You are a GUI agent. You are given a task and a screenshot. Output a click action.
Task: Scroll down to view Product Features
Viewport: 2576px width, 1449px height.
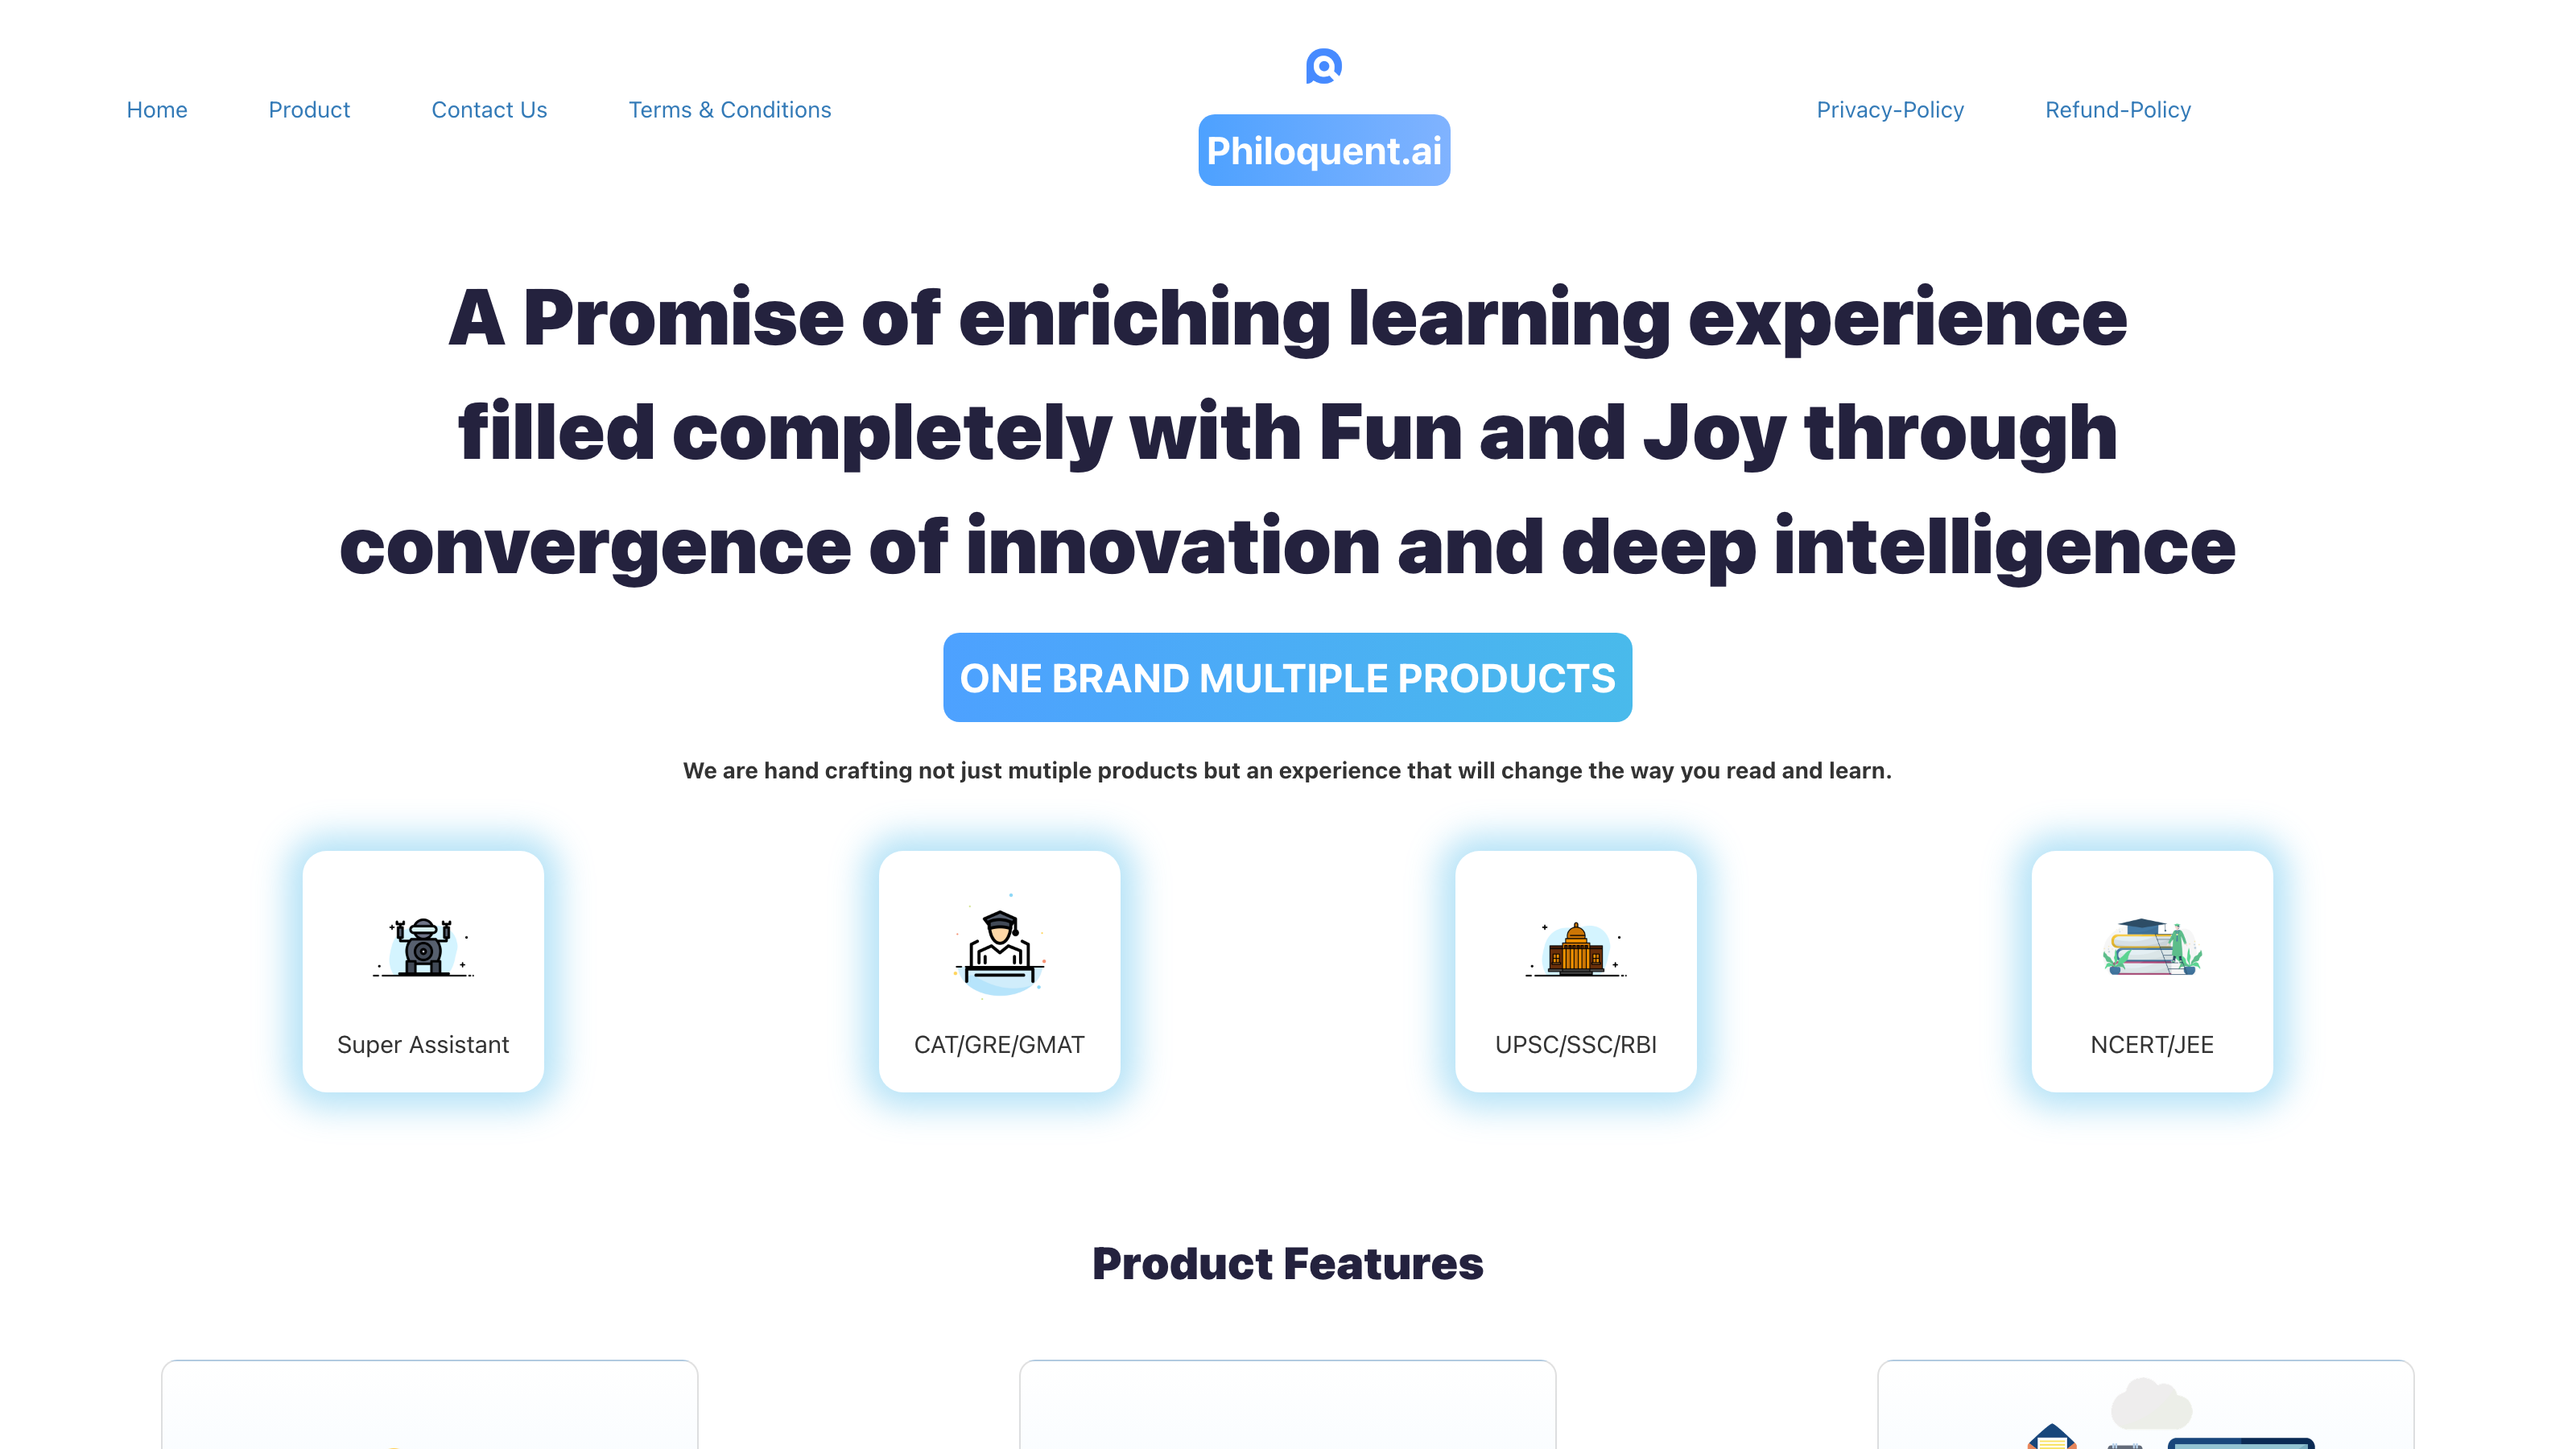(x=1288, y=1261)
